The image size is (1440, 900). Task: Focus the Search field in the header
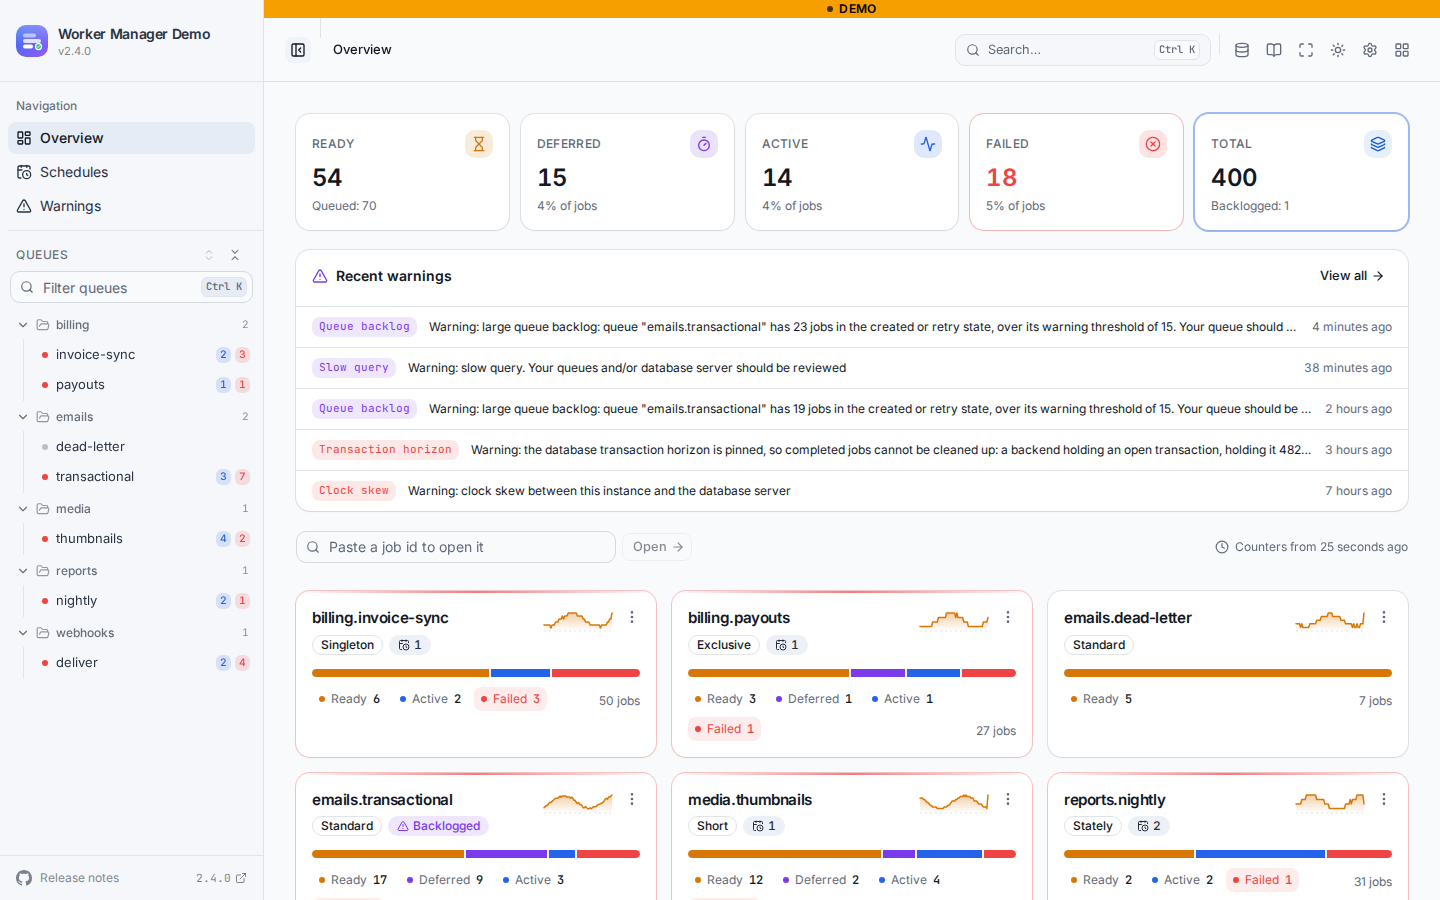pos(1083,50)
